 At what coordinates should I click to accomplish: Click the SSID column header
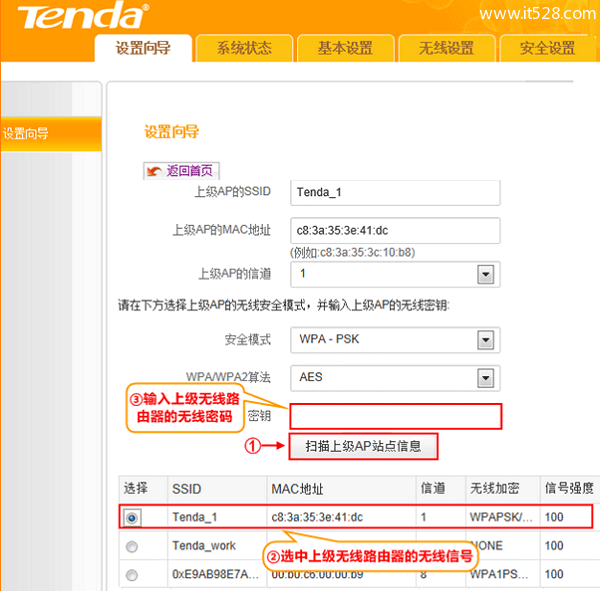click(217, 489)
